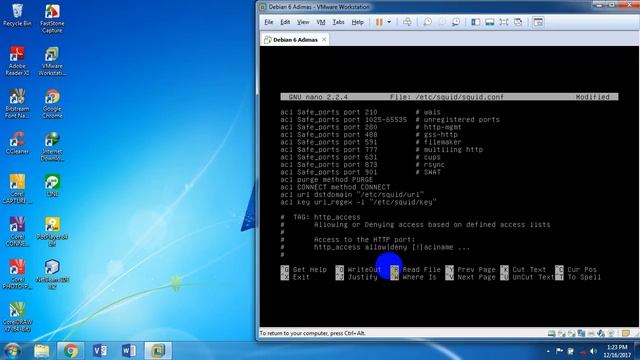Click the line 'acl purge method PURGE'
The width and height of the screenshot is (640, 360).
point(327,180)
